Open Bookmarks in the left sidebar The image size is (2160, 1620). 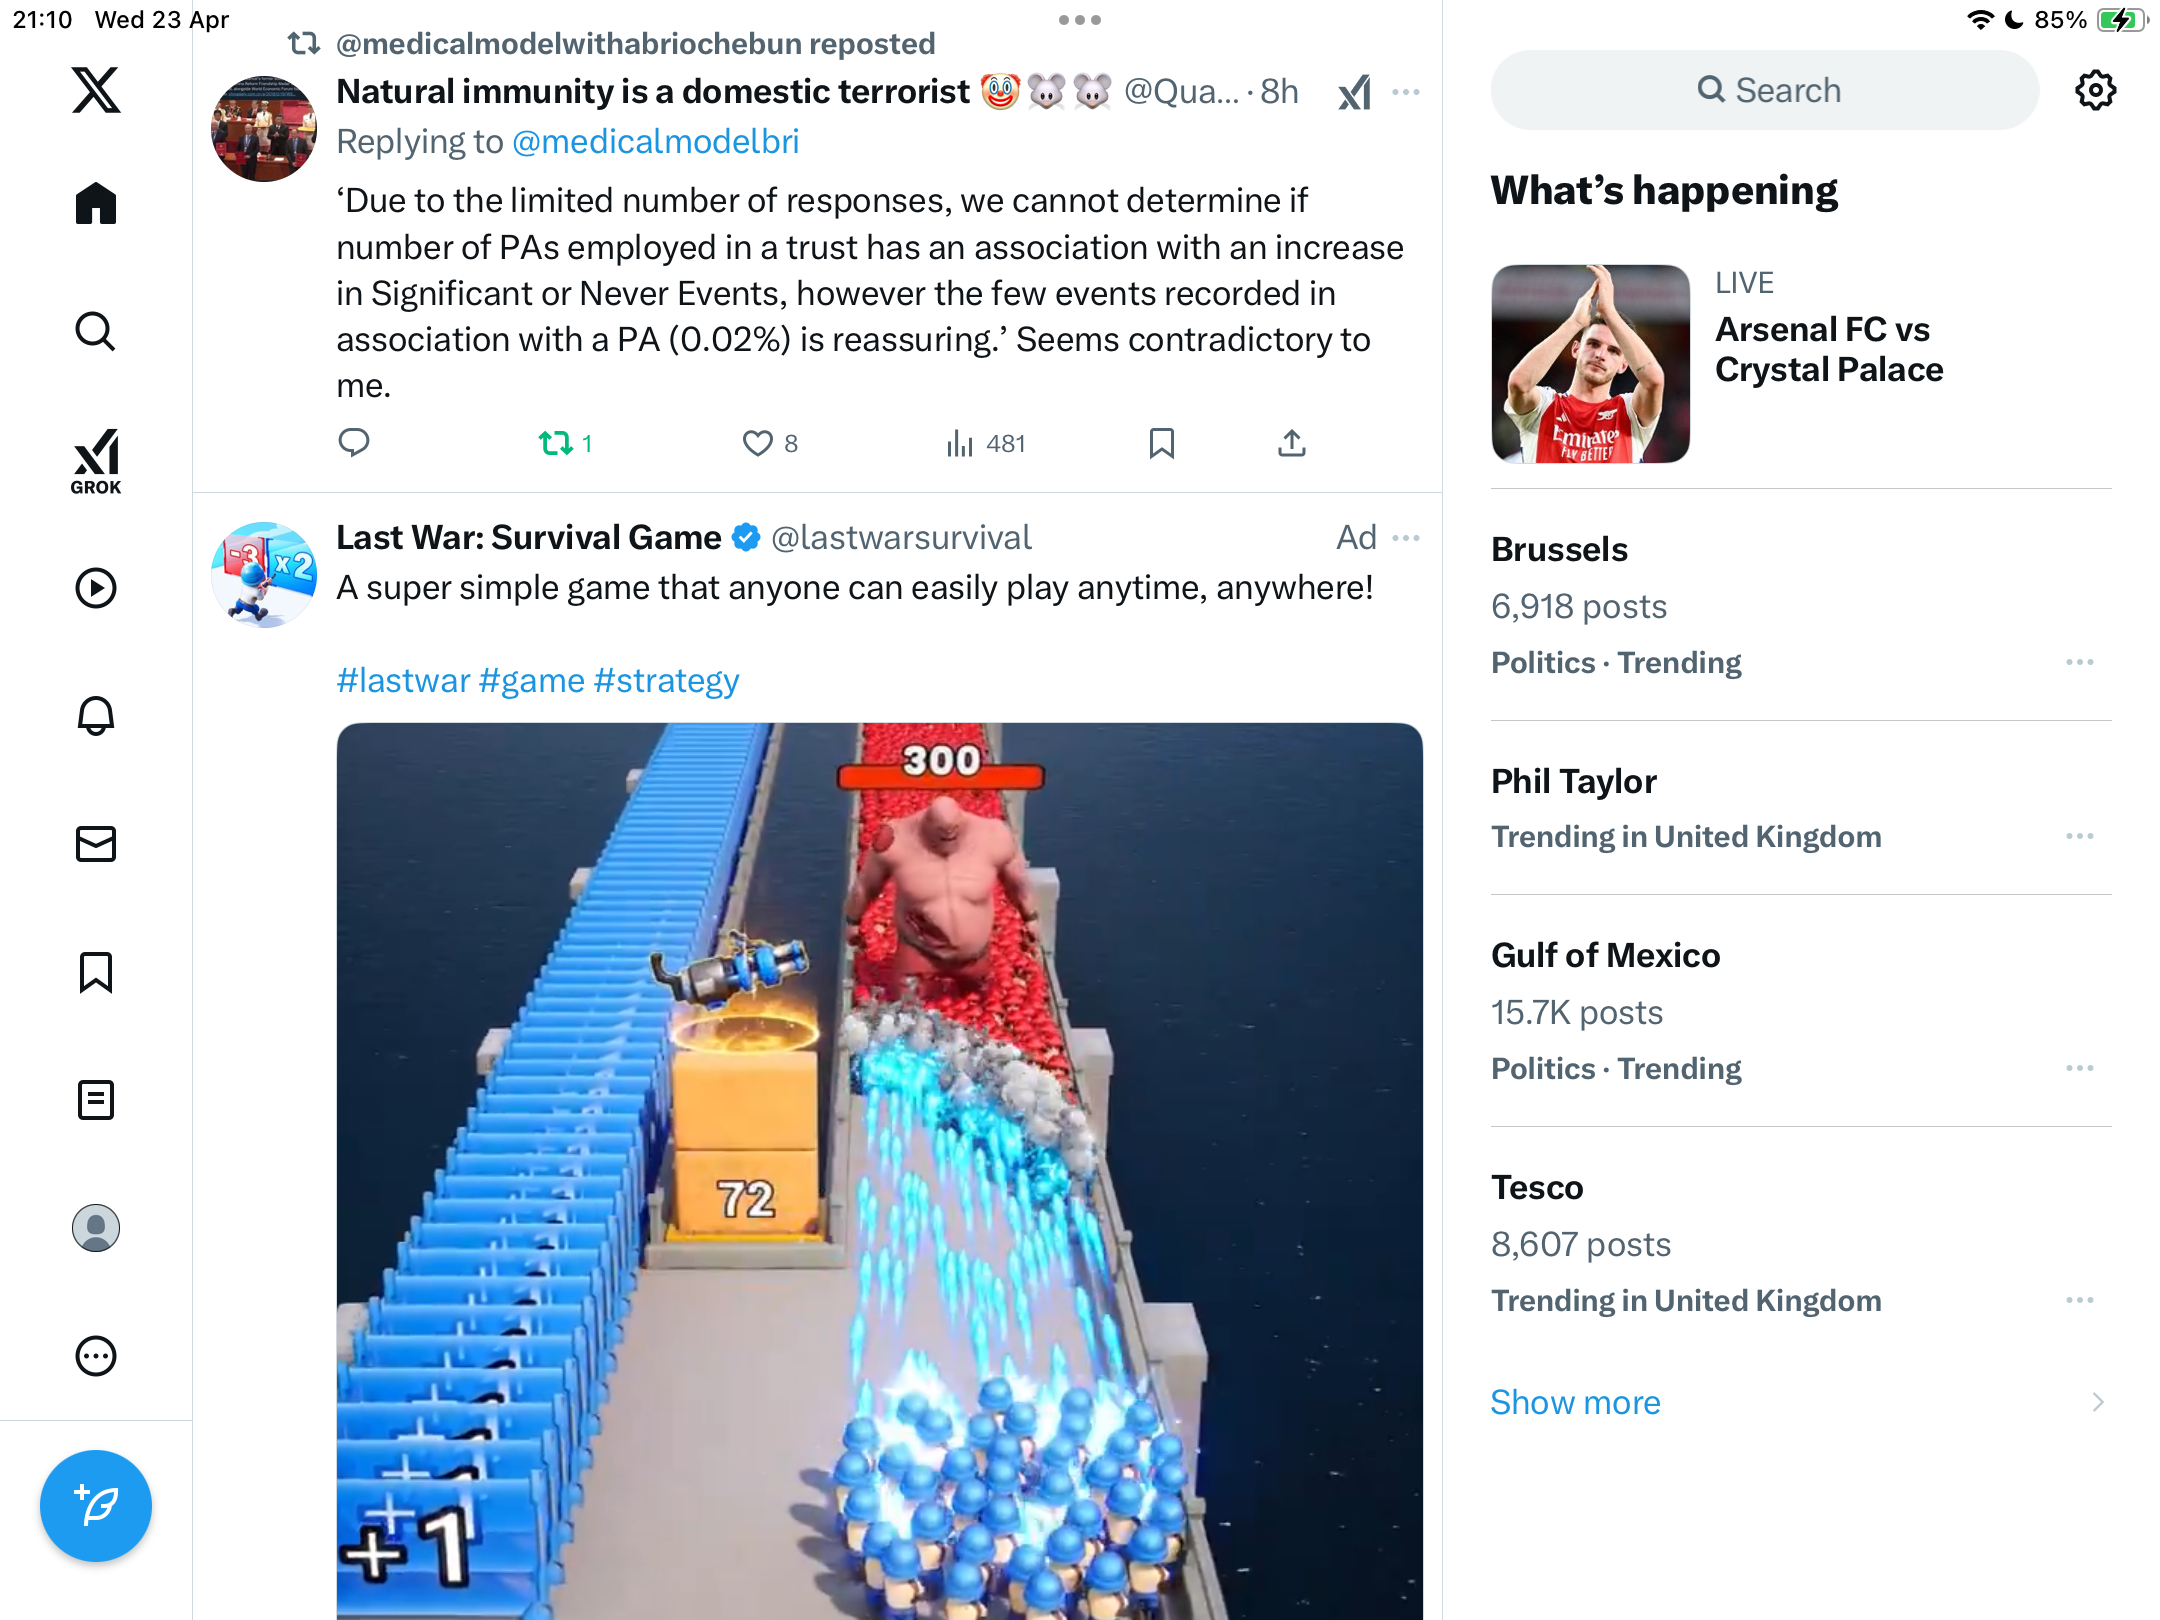pyautogui.click(x=96, y=972)
